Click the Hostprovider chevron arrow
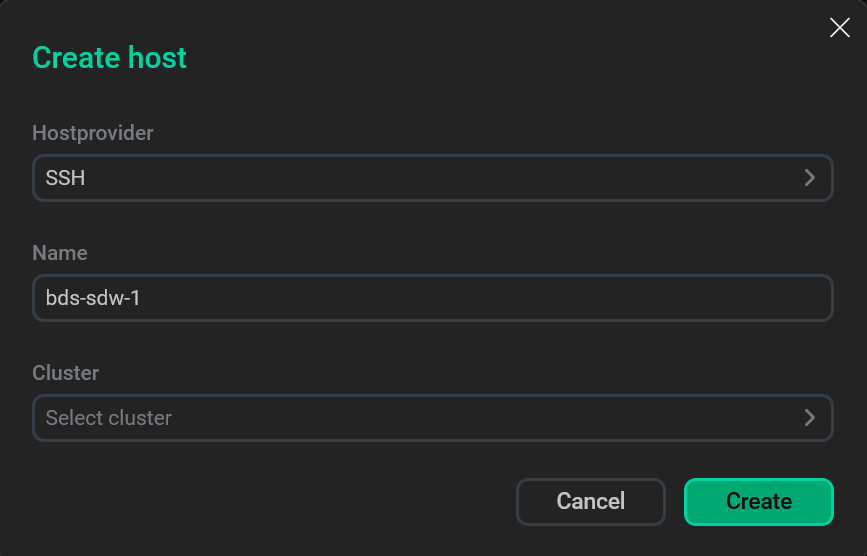 pos(810,178)
